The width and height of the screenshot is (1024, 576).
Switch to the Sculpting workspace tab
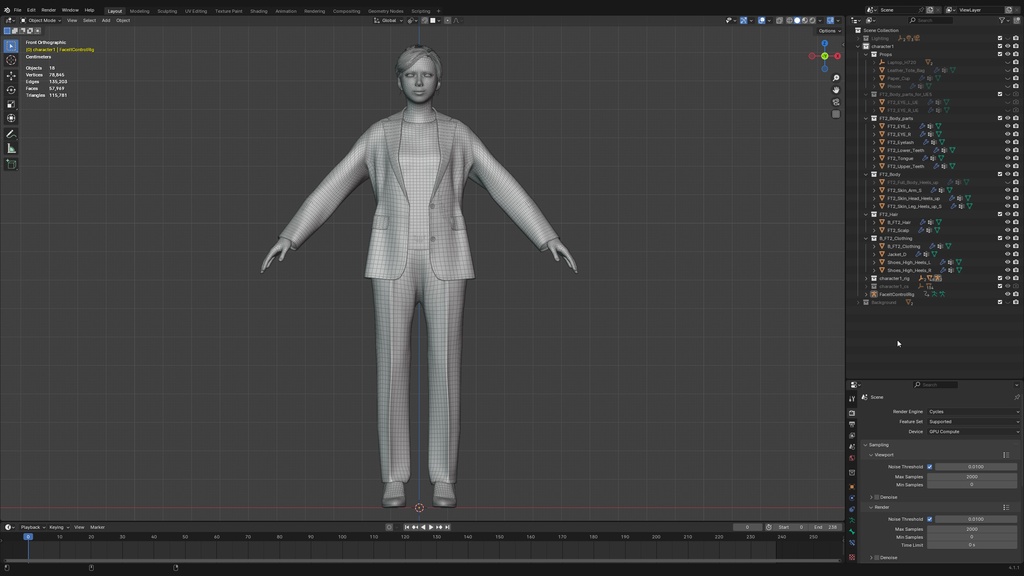(168, 11)
